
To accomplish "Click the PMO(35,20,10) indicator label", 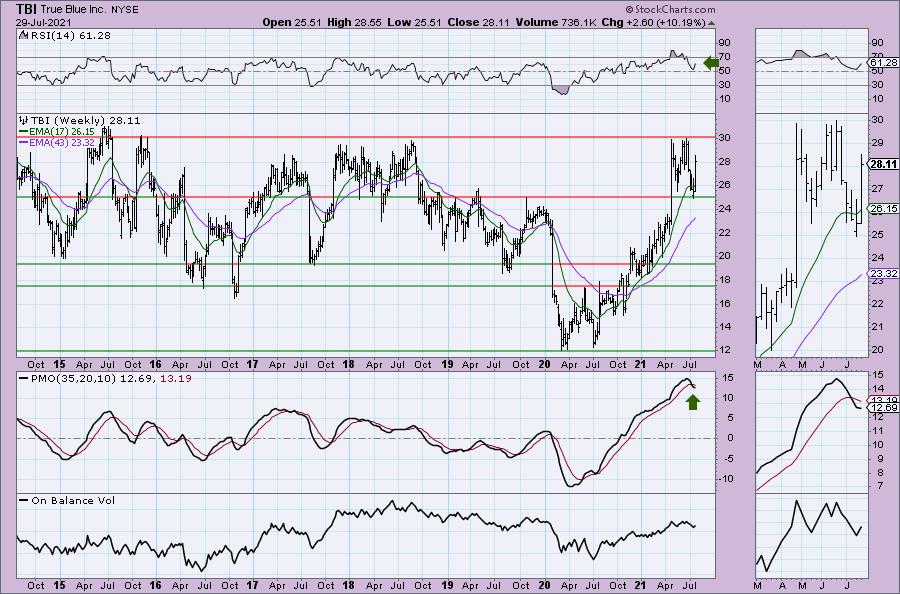I will pyautogui.click(x=74, y=379).
